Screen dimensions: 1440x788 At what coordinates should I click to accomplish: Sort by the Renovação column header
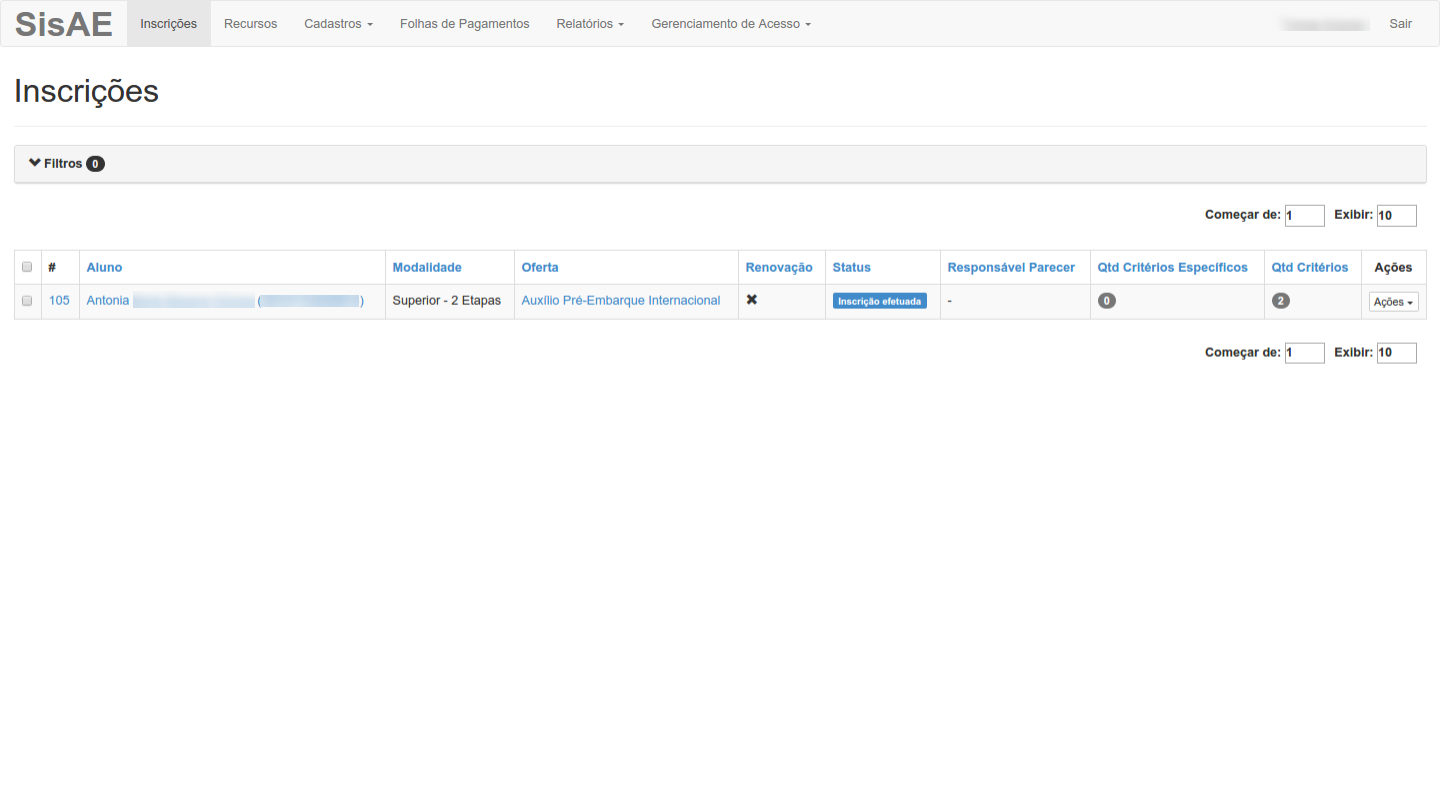(x=779, y=267)
